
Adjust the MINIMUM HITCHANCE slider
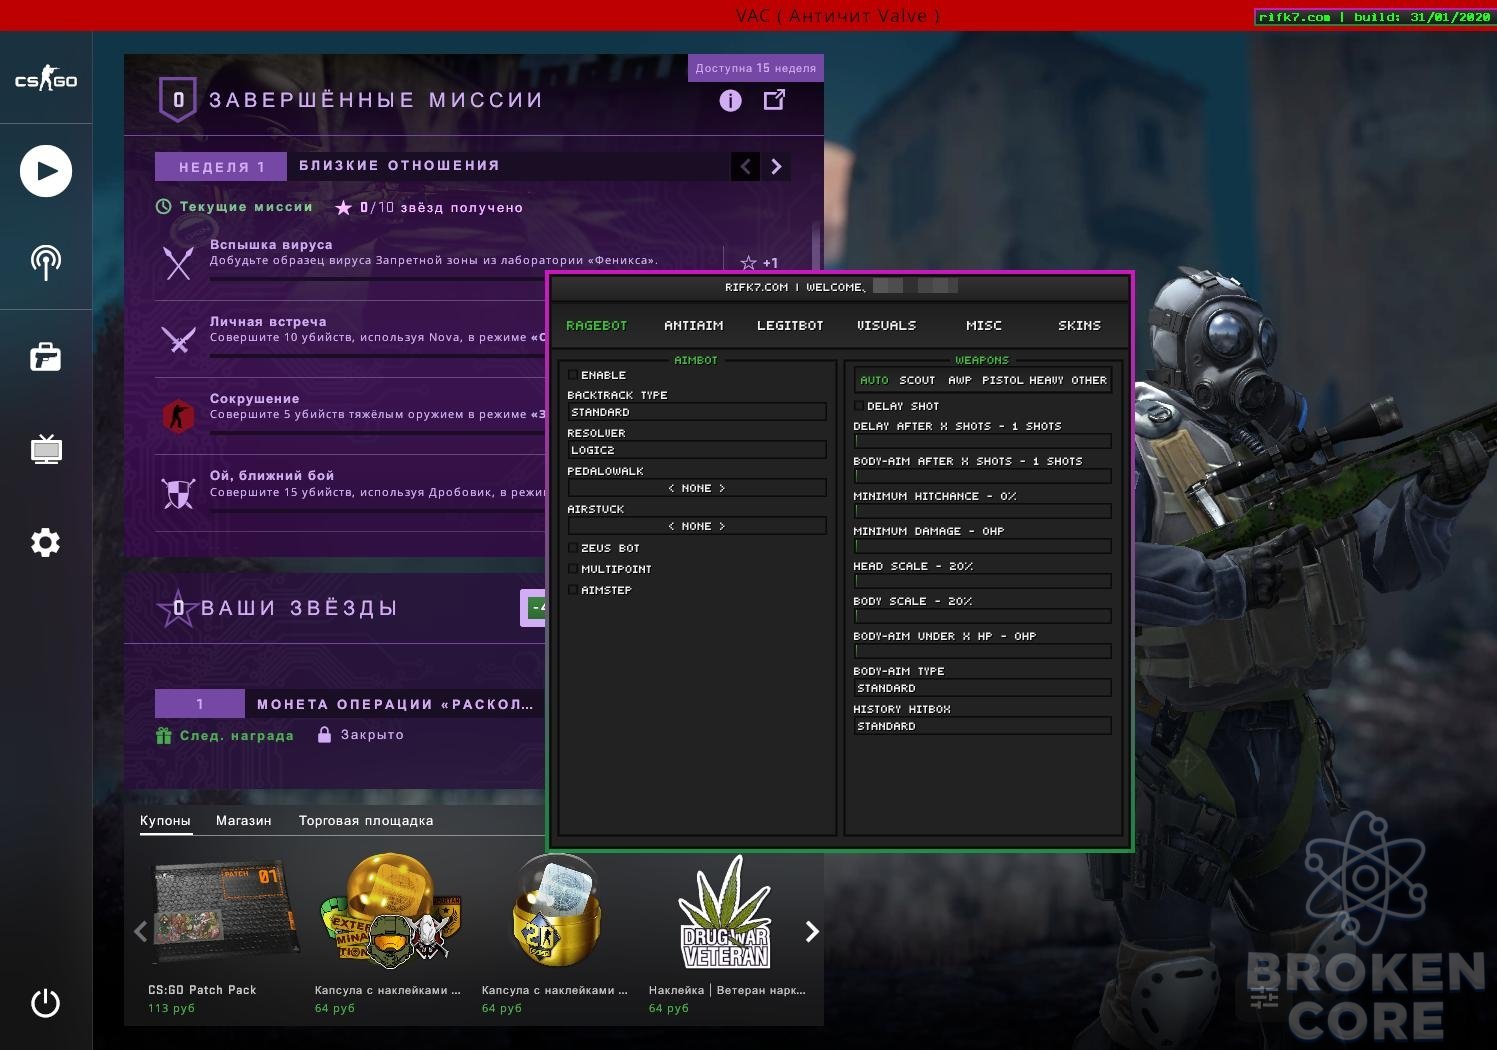[982, 511]
